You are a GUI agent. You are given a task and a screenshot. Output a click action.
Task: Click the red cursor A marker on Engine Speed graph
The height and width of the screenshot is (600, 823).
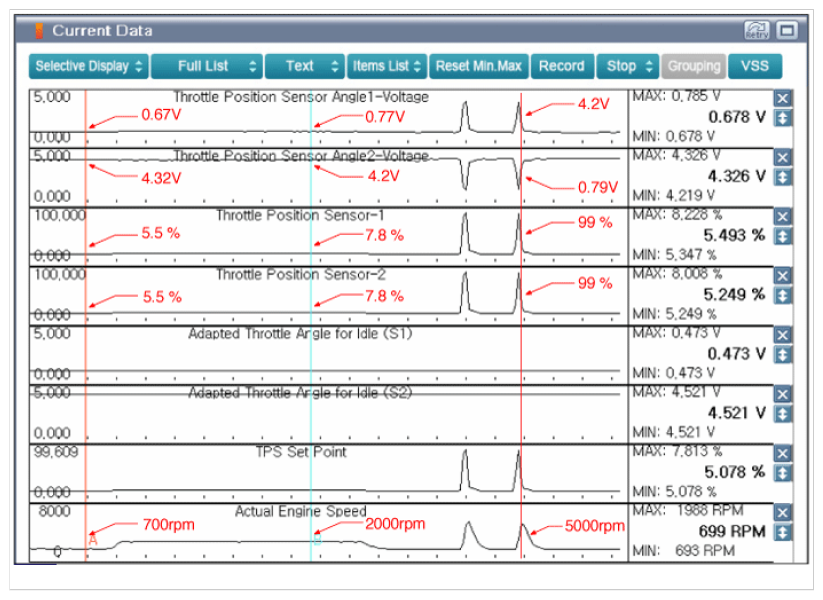93,539
